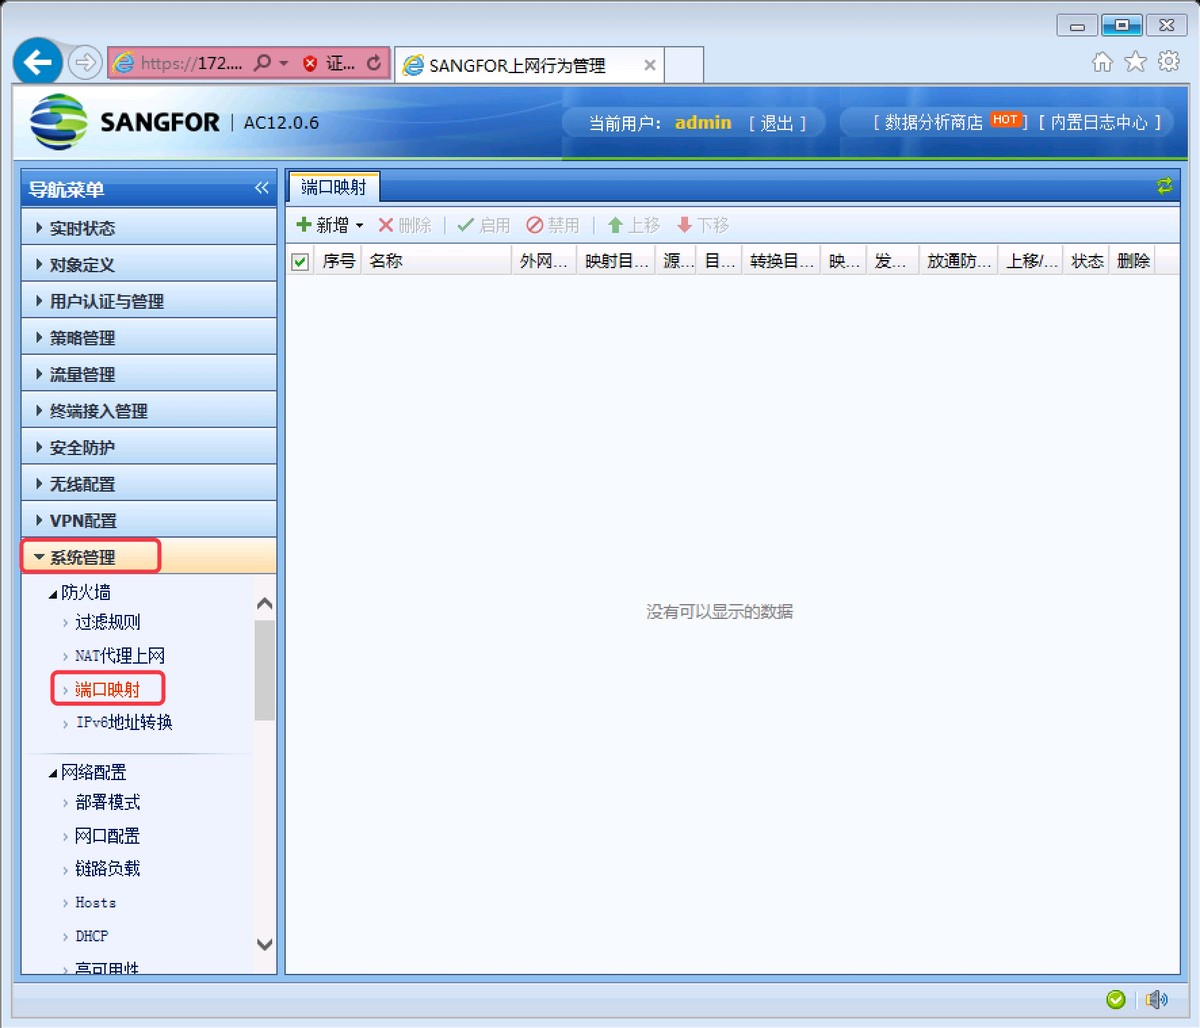Image resolution: width=1200 pixels, height=1028 pixels.
Task: Click the 上移 move up button
Action: tap(634, 225)
